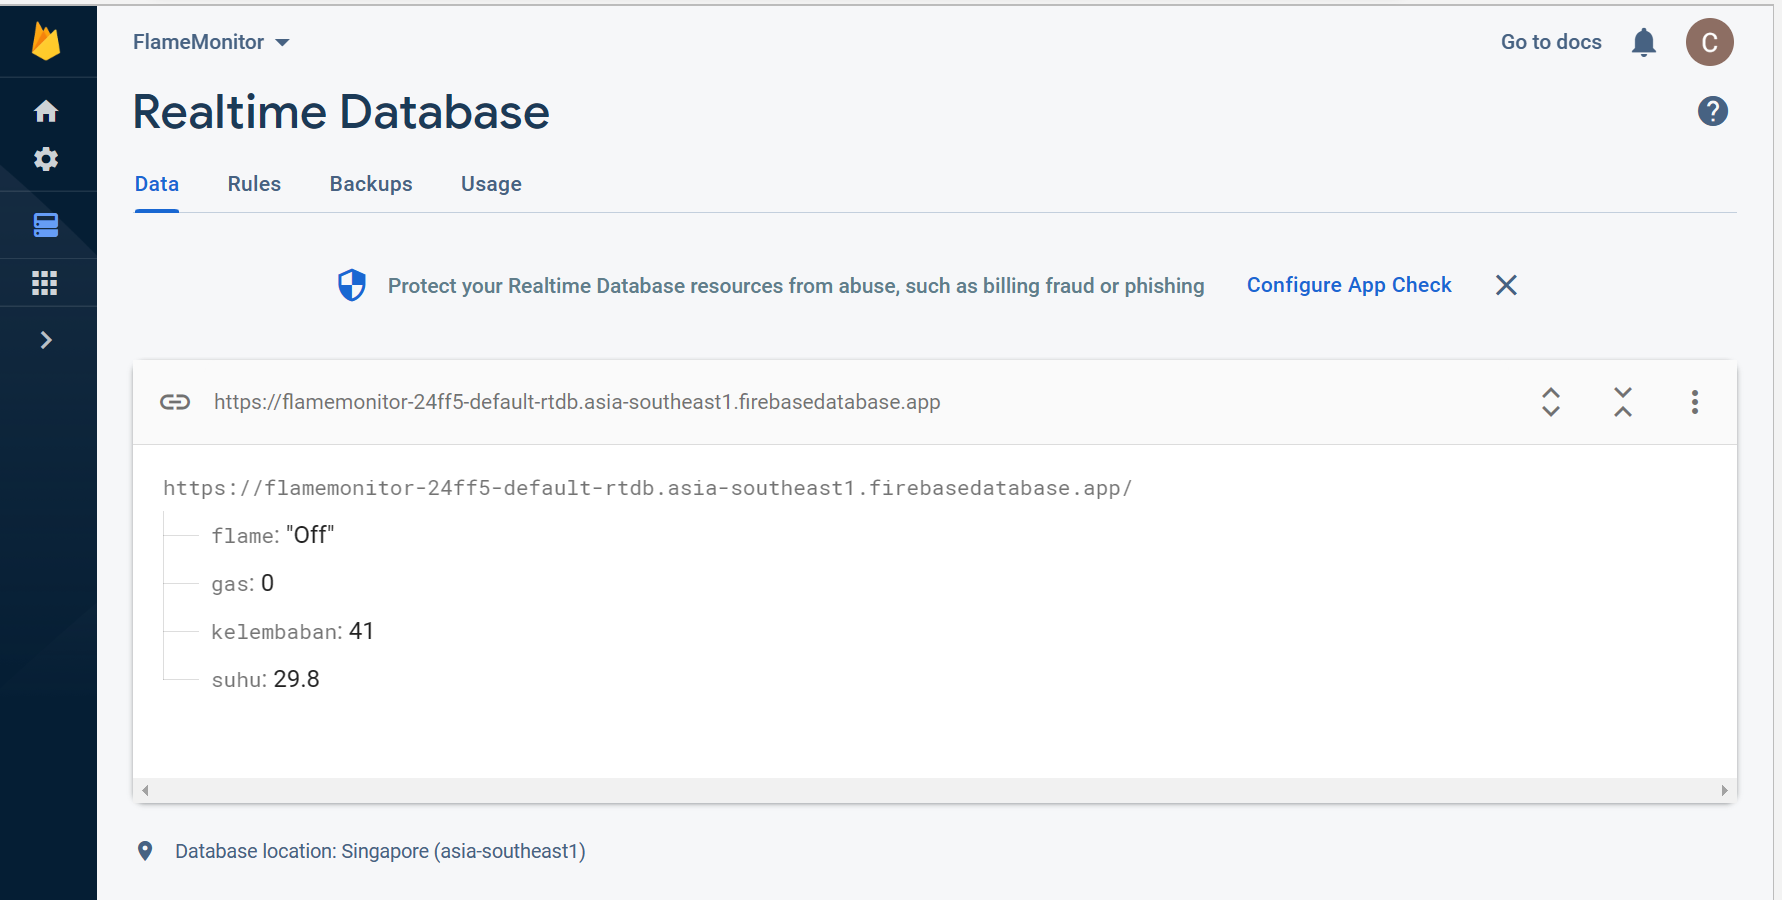Viewport: 1782px width, 900px height.
Task: Click the location pin beside Database location
Action: click(145, 850)
